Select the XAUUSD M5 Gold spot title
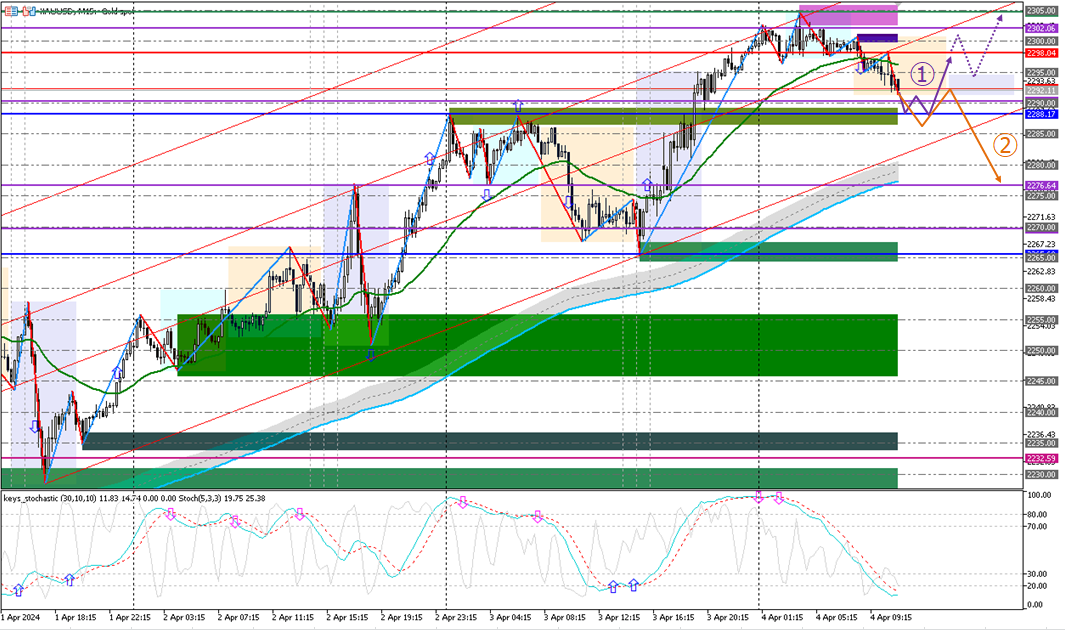 pos(86,12)
